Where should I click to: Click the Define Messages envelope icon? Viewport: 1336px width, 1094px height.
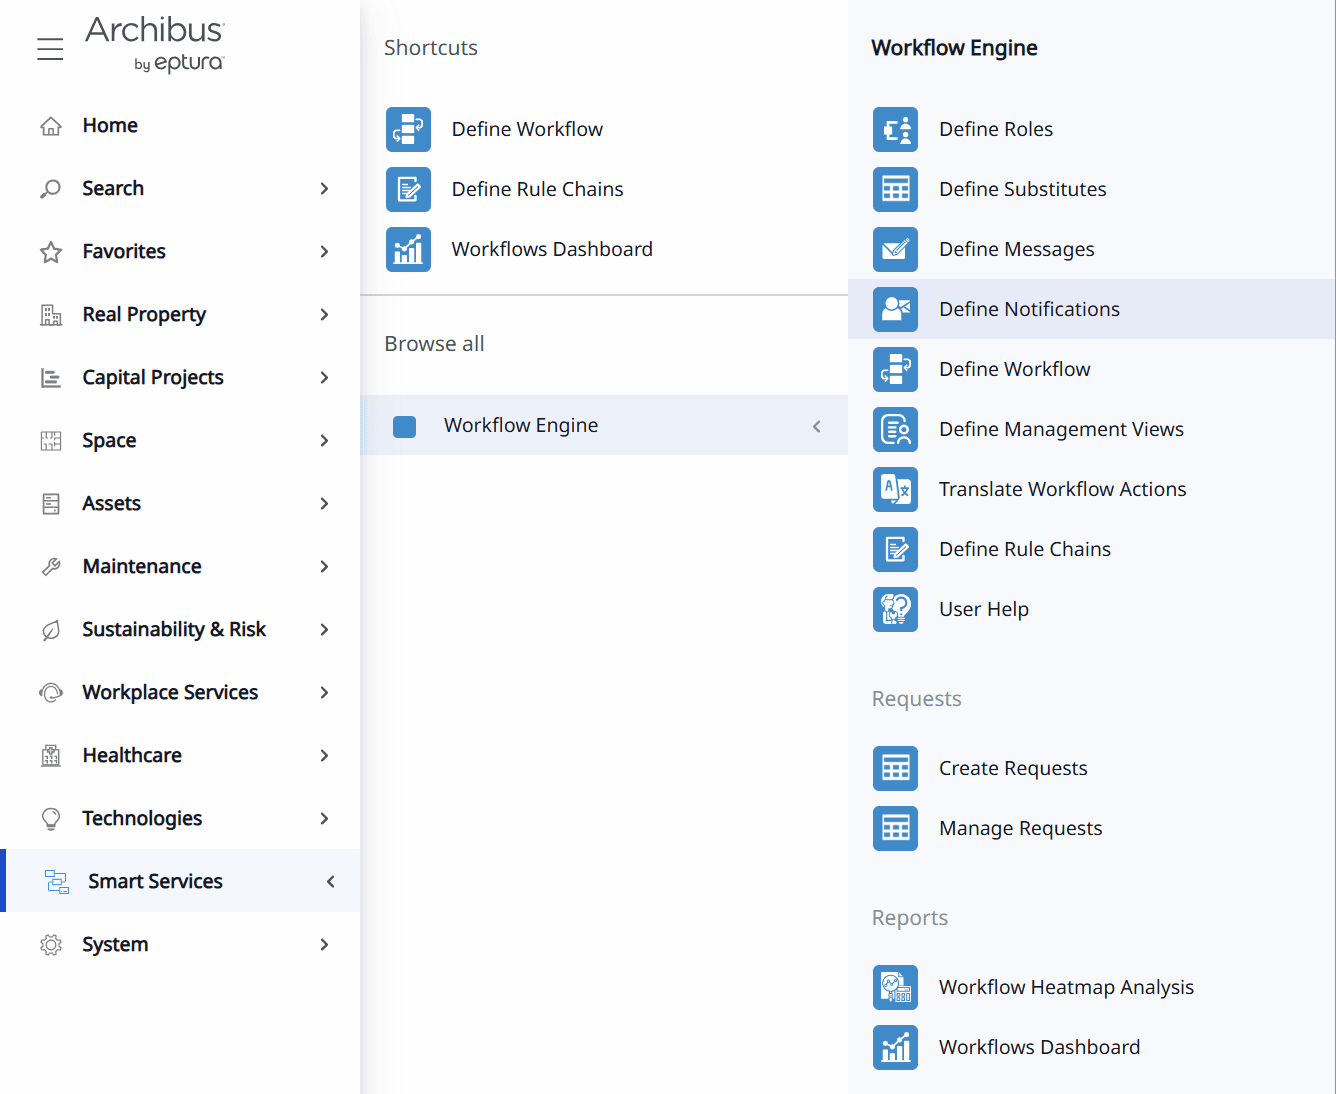point(895,249)
